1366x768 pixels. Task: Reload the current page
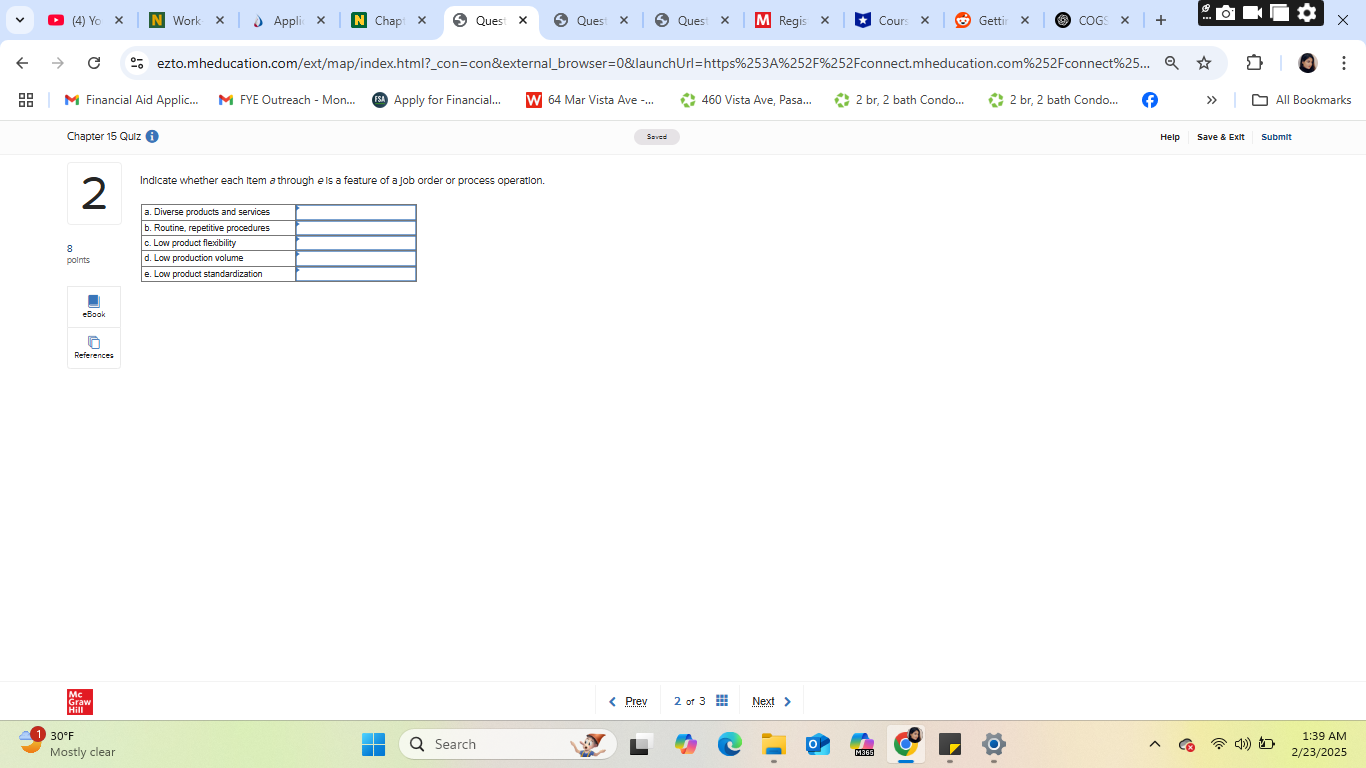pyautogui.click(x=94, y=63)
